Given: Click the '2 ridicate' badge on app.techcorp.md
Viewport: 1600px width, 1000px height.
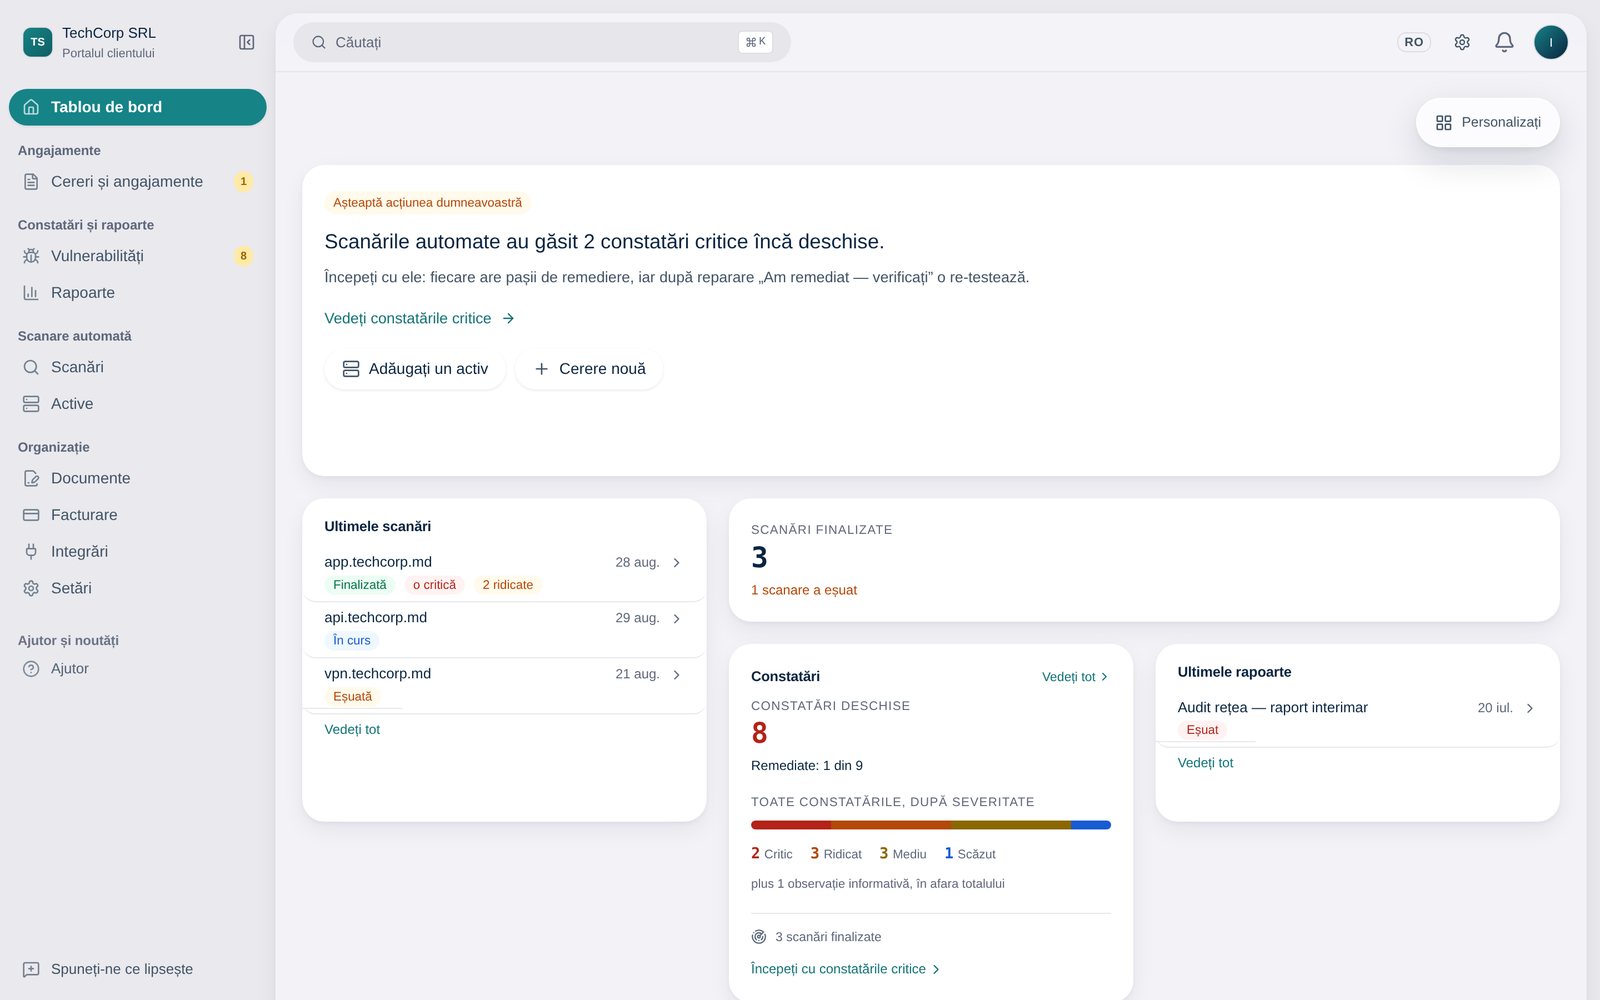Looking at the screenshot, I should pyautogui.click(x=508, y=585).
